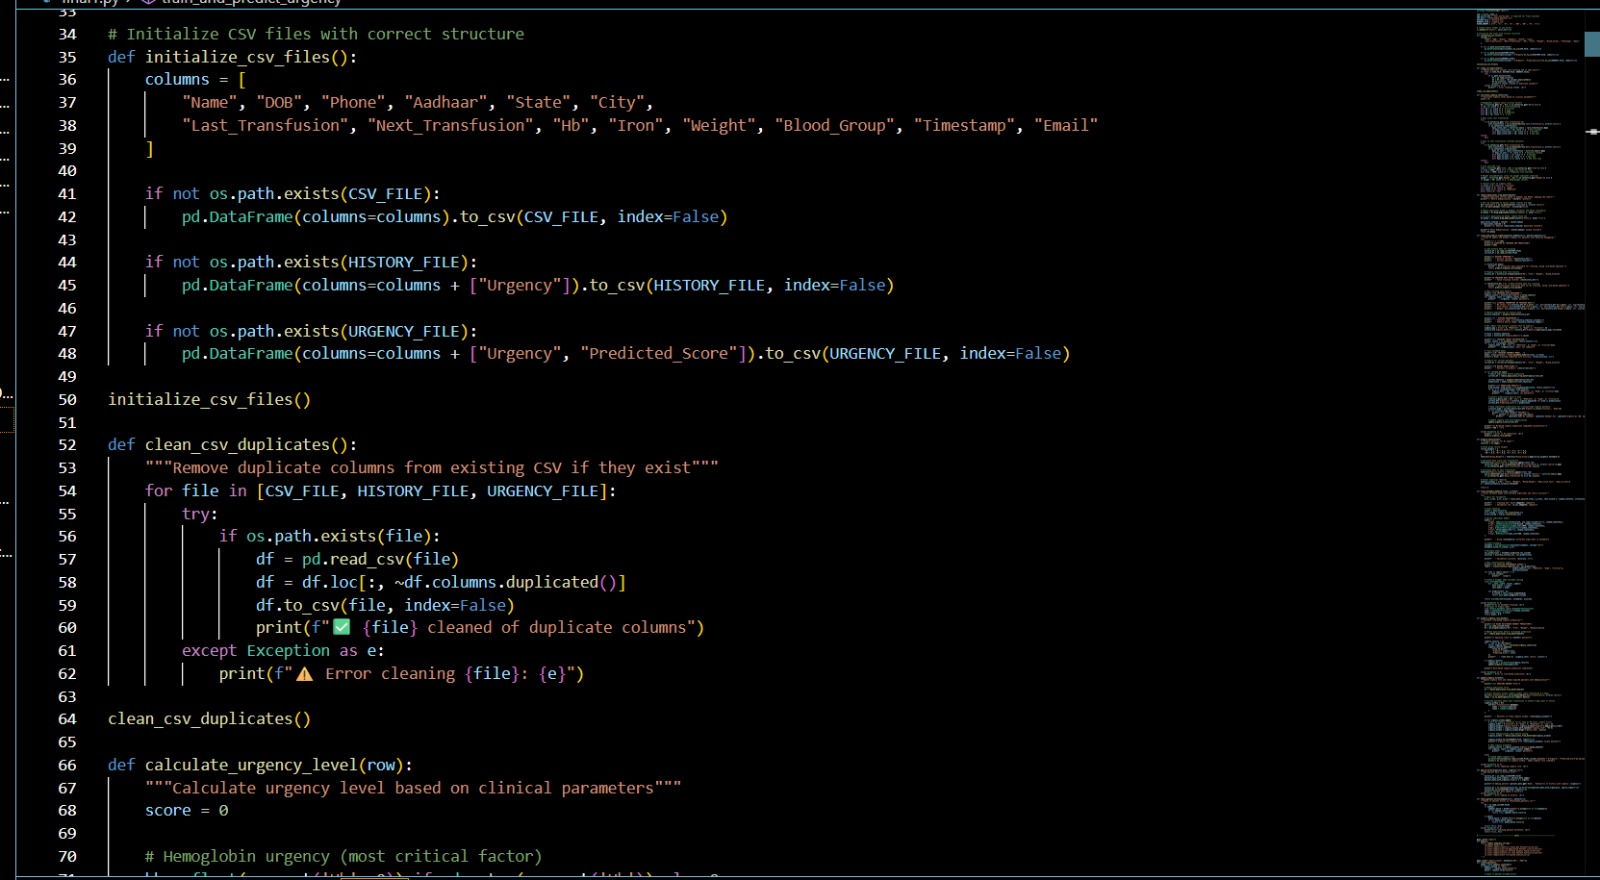This screenshot has width=1600, height=880.
Task: Click line number 41 in the gutter
Action: (x=67, y=194)
